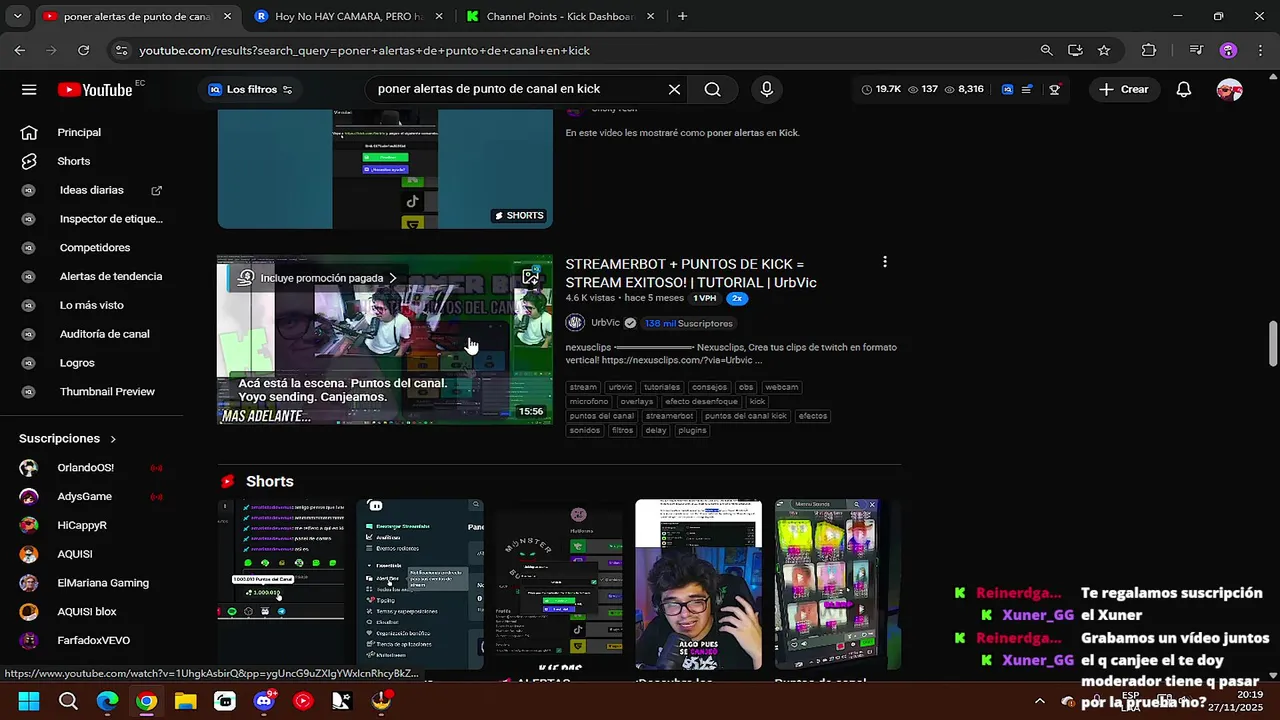Open the top SHORTS thumbnail

(385, 169)
